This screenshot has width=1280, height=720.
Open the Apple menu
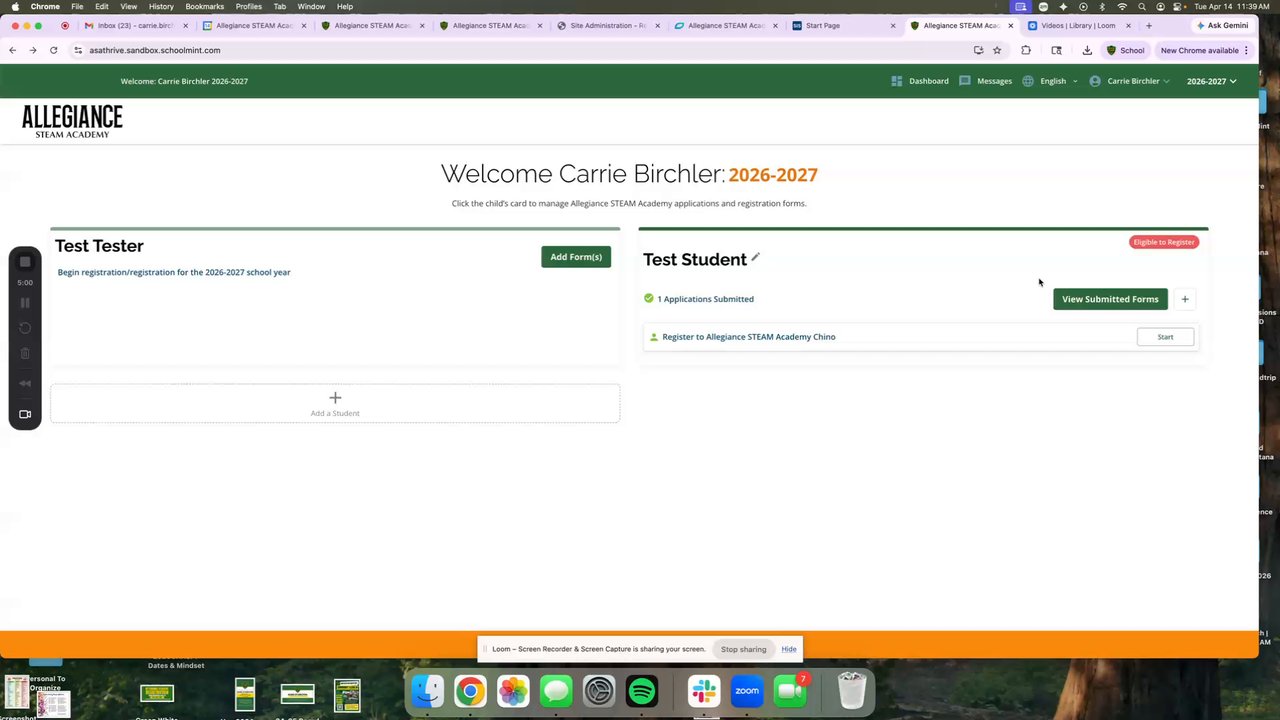point(16,7)
